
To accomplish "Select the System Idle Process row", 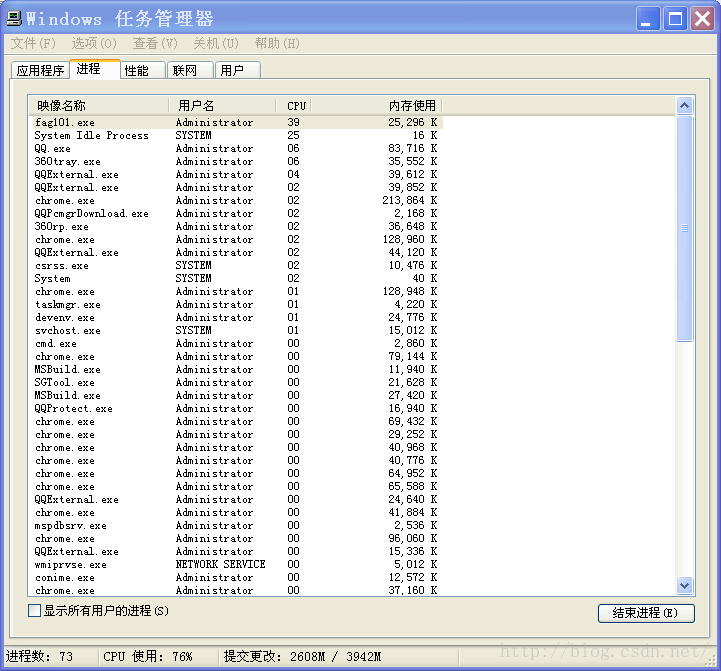I will (235, 135).
